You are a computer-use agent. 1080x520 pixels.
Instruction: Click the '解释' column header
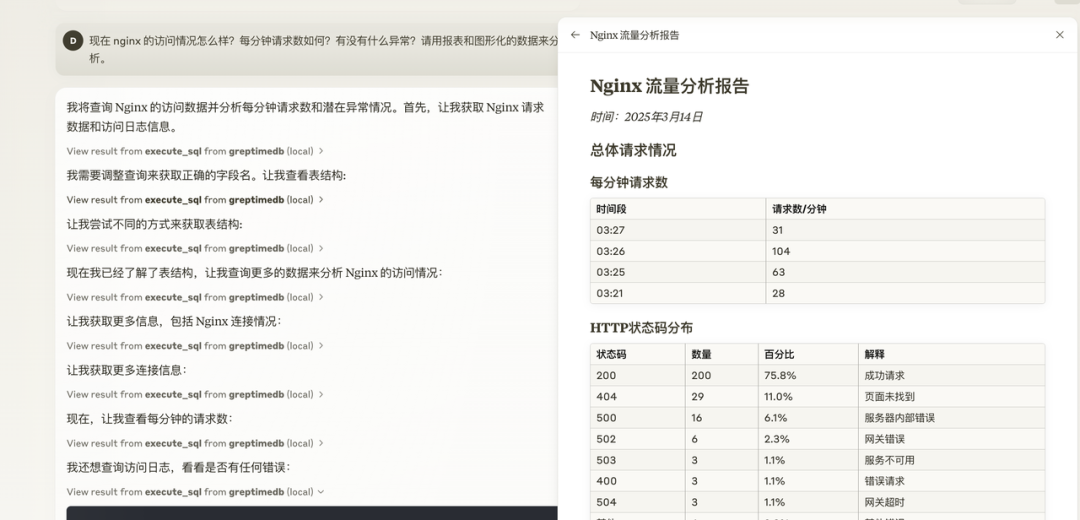(951, 354)
